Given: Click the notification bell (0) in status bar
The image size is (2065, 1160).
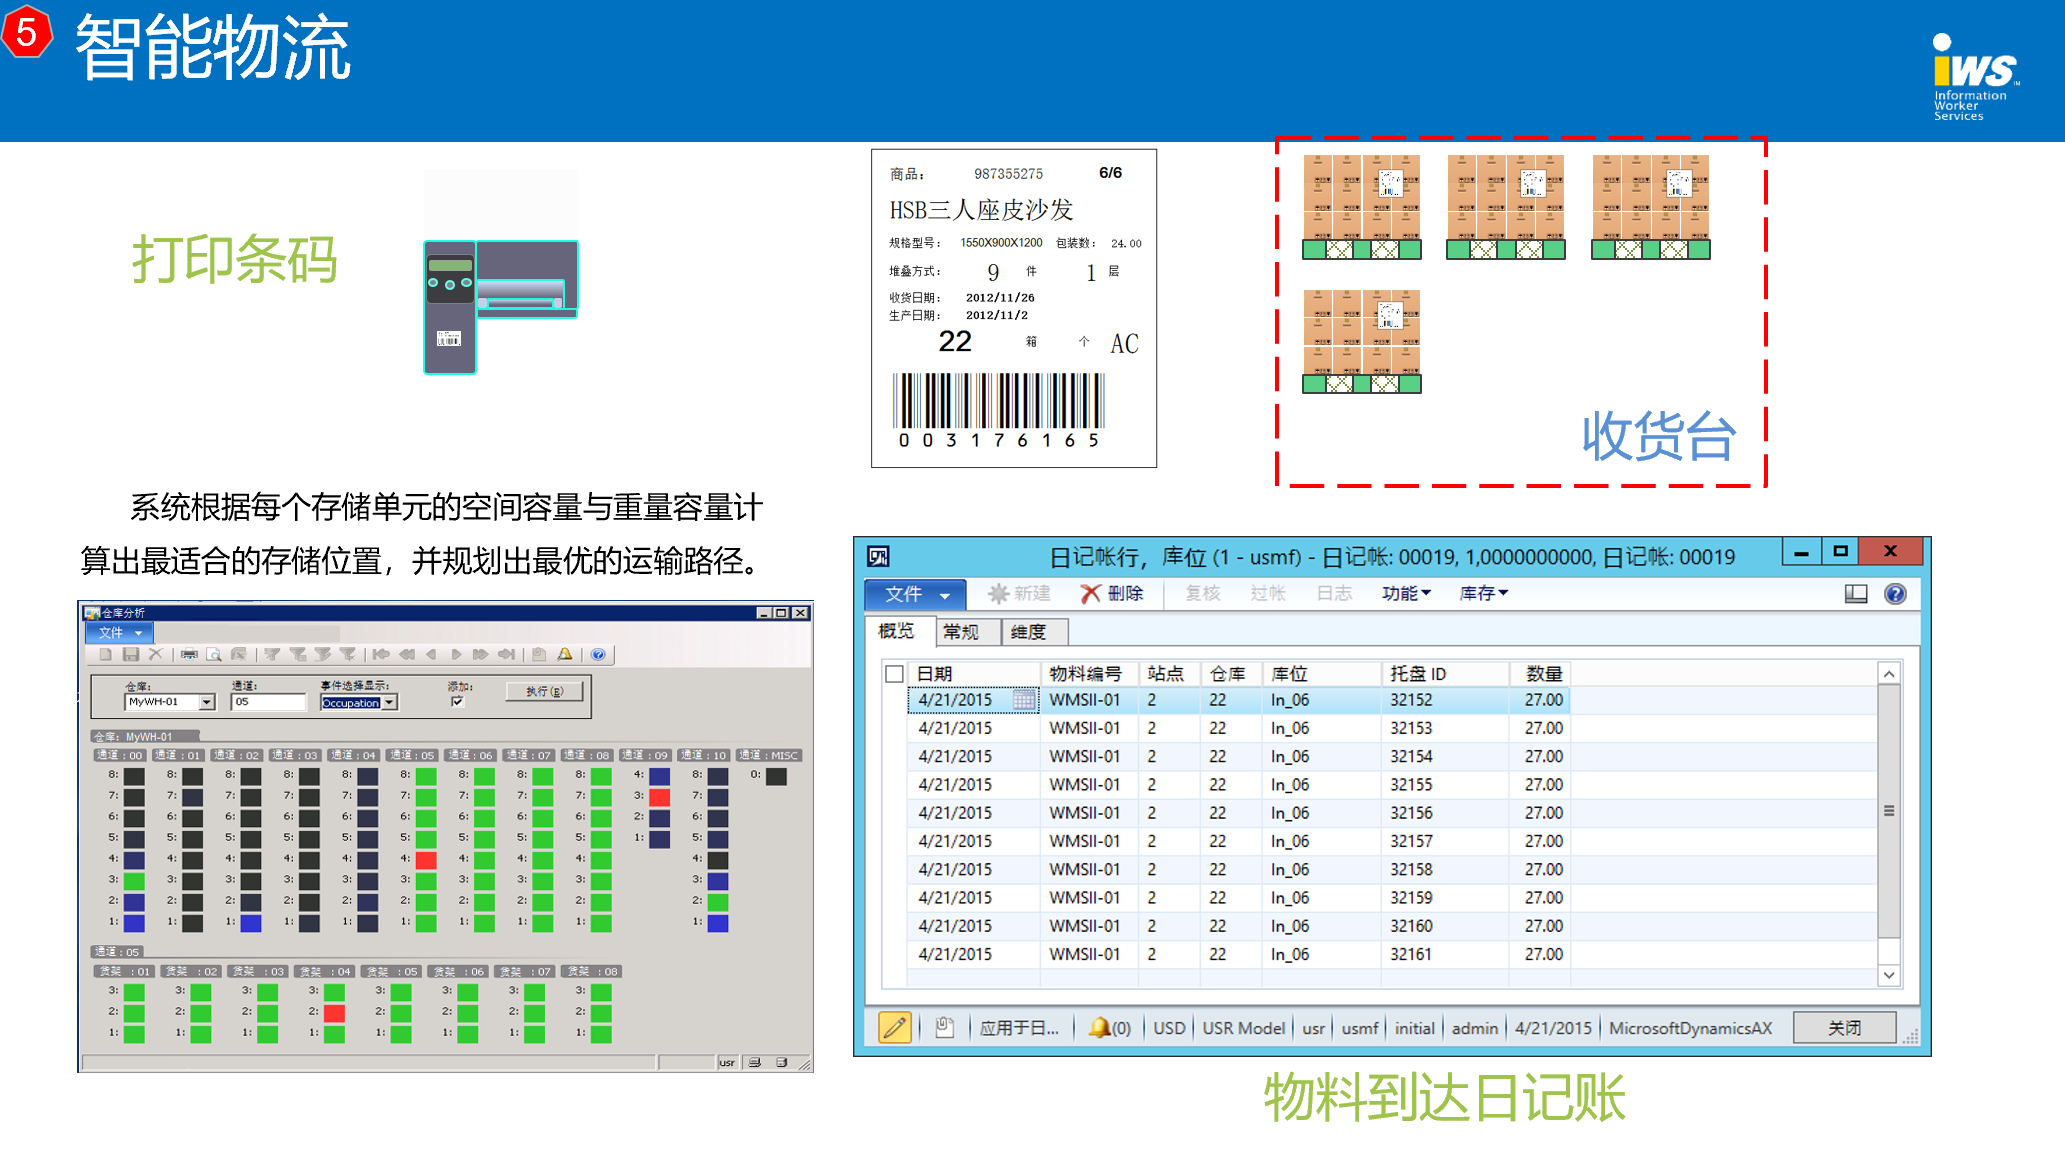Looking at the screenshot, I should coord(1110,1027).
